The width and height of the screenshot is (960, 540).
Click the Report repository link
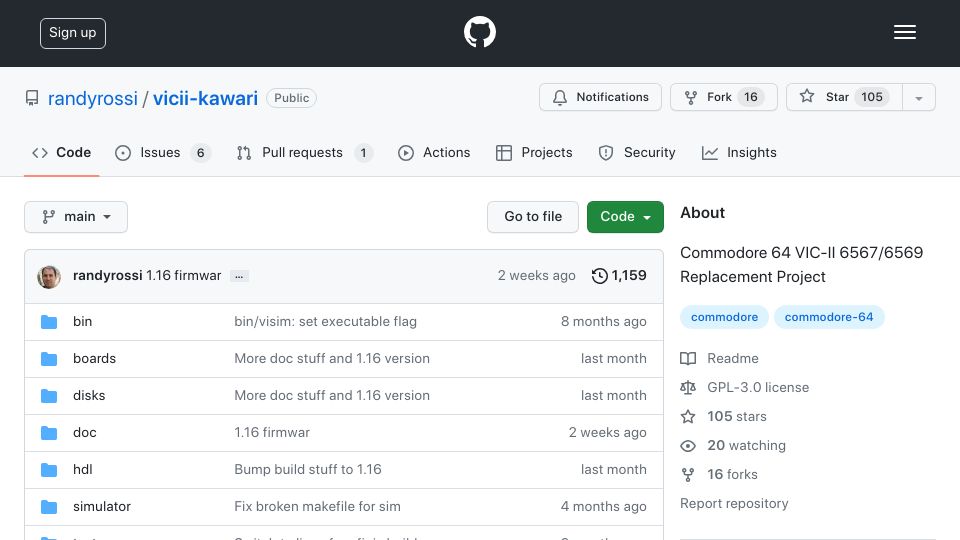point(734,503)
